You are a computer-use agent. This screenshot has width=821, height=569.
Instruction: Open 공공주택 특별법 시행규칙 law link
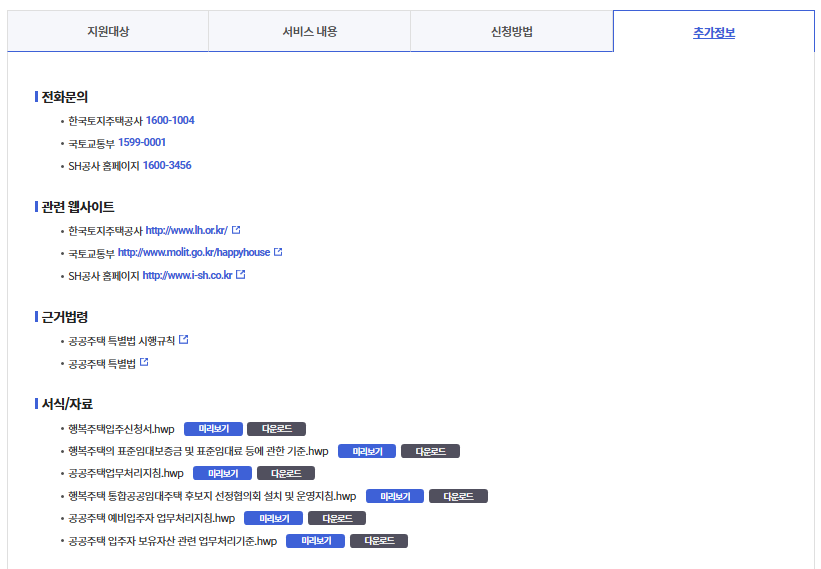click(121, 341)
